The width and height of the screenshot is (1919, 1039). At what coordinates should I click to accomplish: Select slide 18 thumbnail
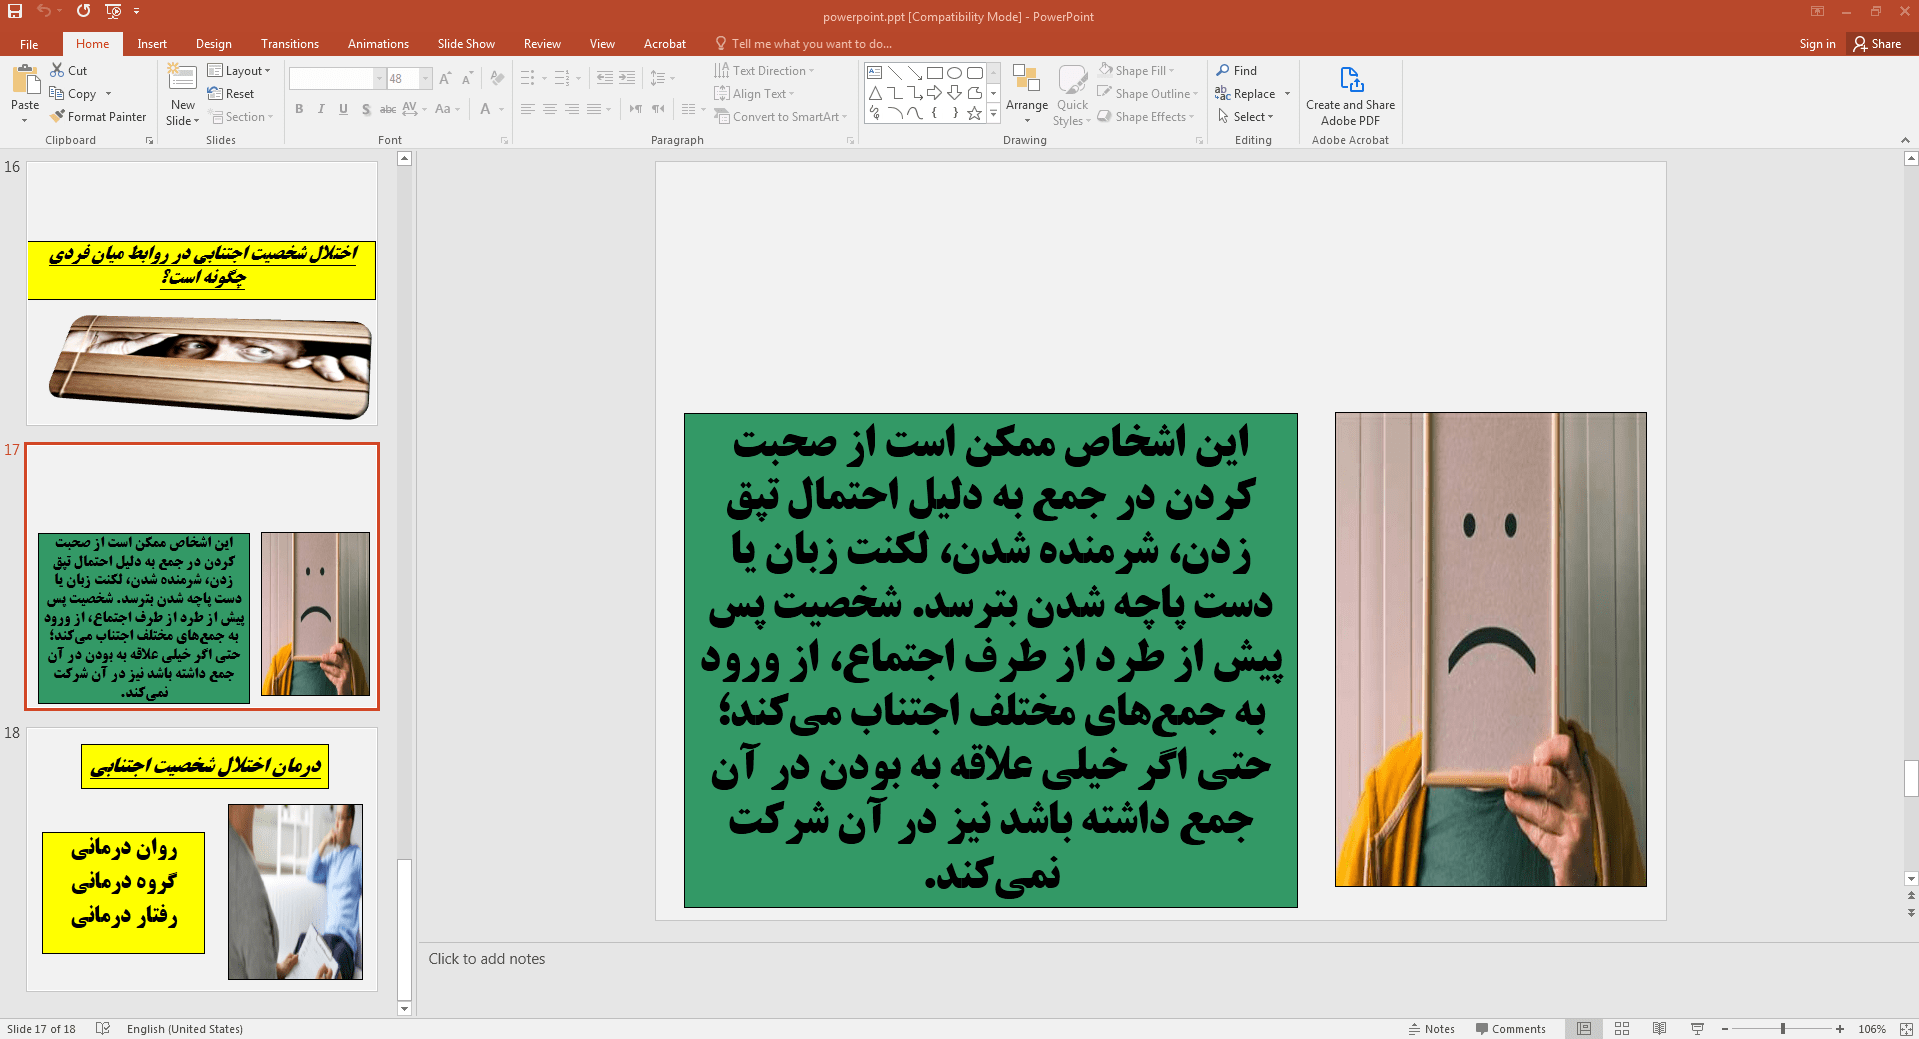click(202, 859)
